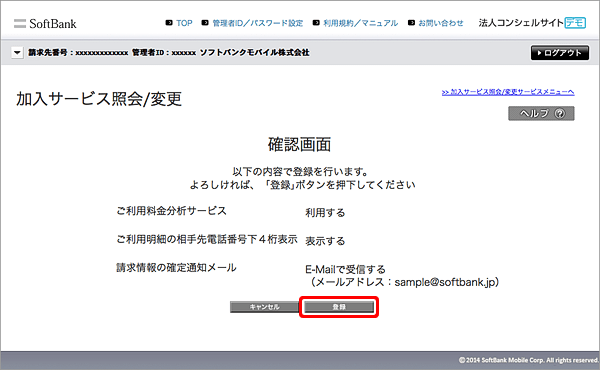Go to 加入サービス照会/変更サービスメニューへ link
600x370 pixels.
point(508,92)
